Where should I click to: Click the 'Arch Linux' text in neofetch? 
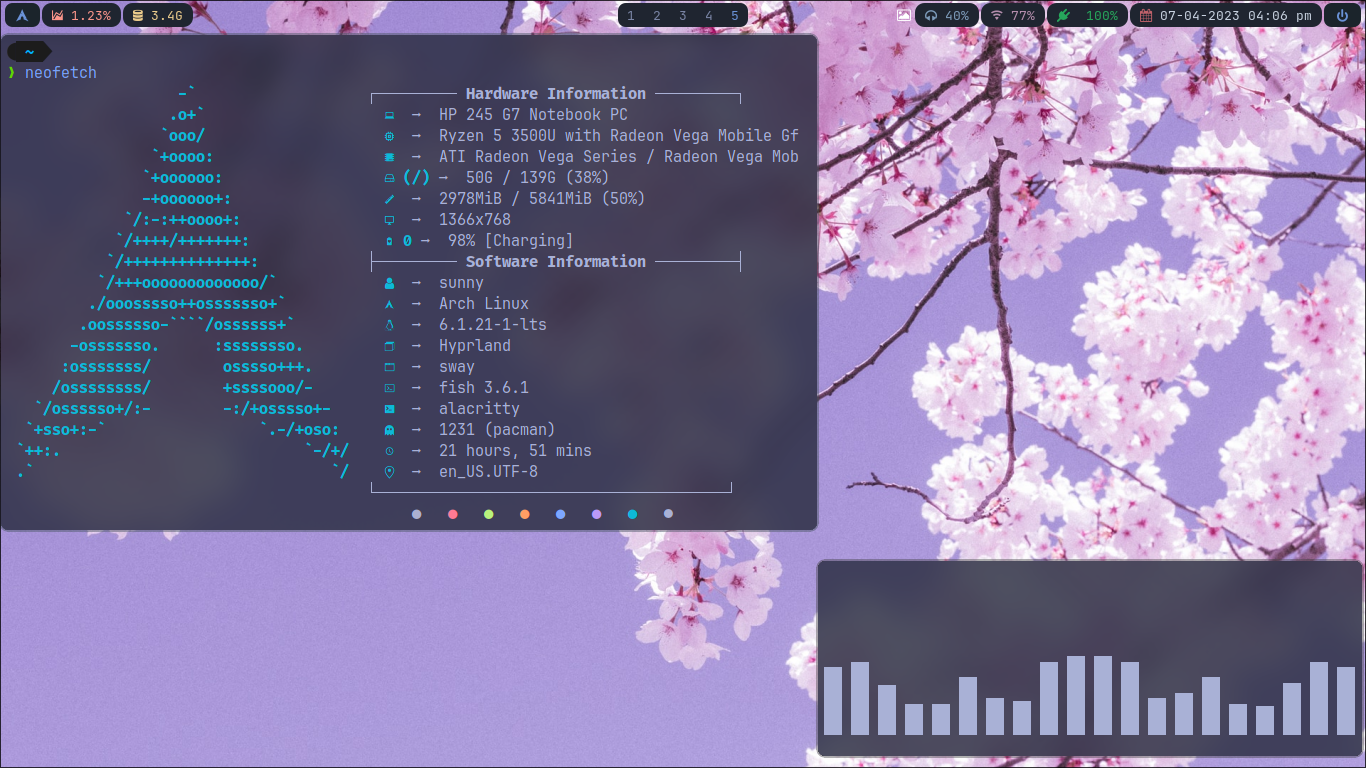coord(484,304)
